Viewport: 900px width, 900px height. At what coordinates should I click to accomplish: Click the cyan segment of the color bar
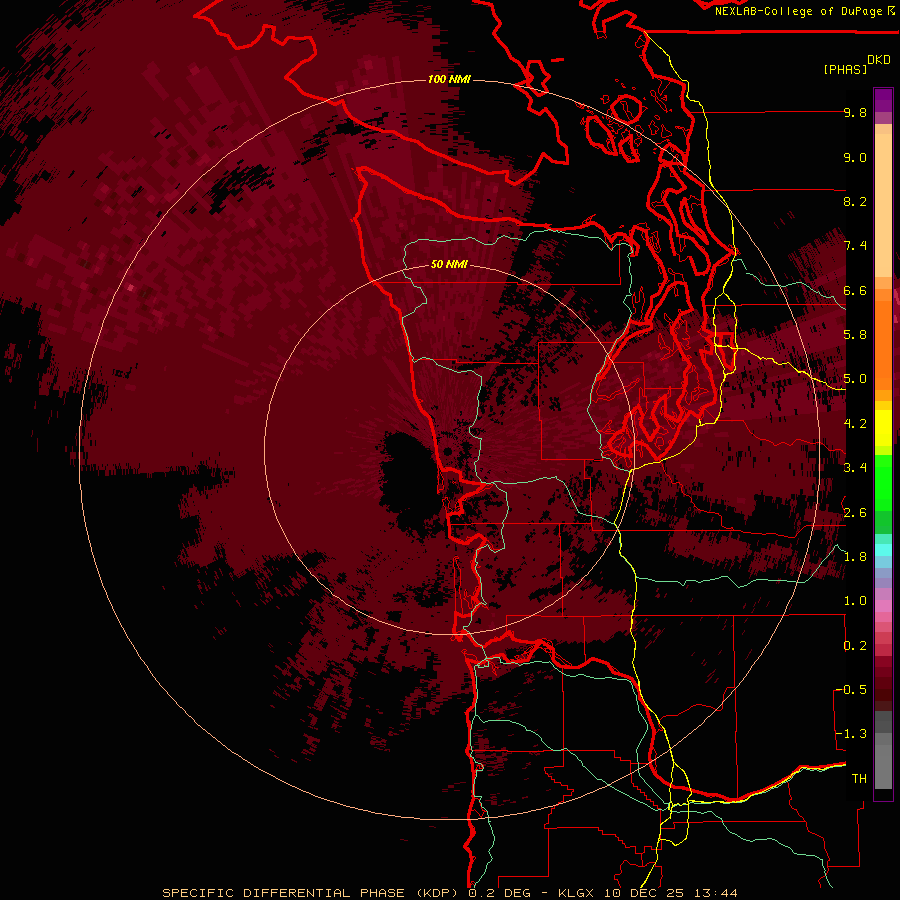883,550
